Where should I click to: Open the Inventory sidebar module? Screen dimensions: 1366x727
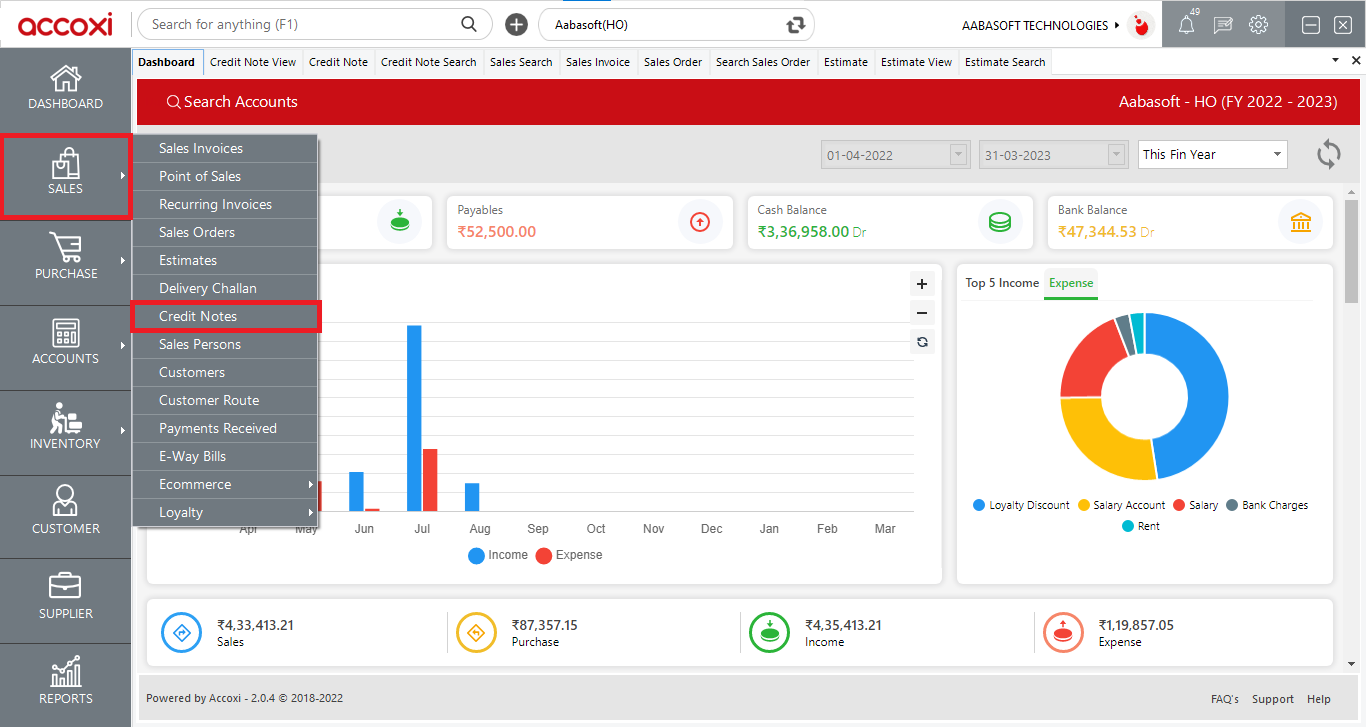click(x=65, y=431)
